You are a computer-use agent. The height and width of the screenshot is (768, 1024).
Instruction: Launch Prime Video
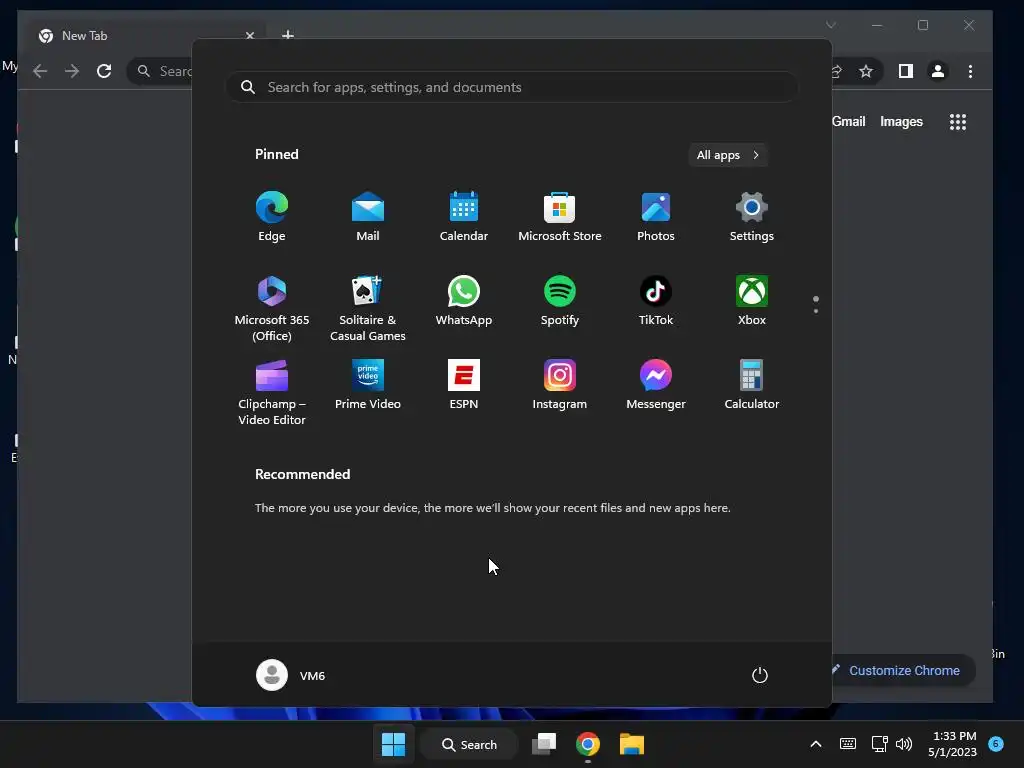(368, 385)
